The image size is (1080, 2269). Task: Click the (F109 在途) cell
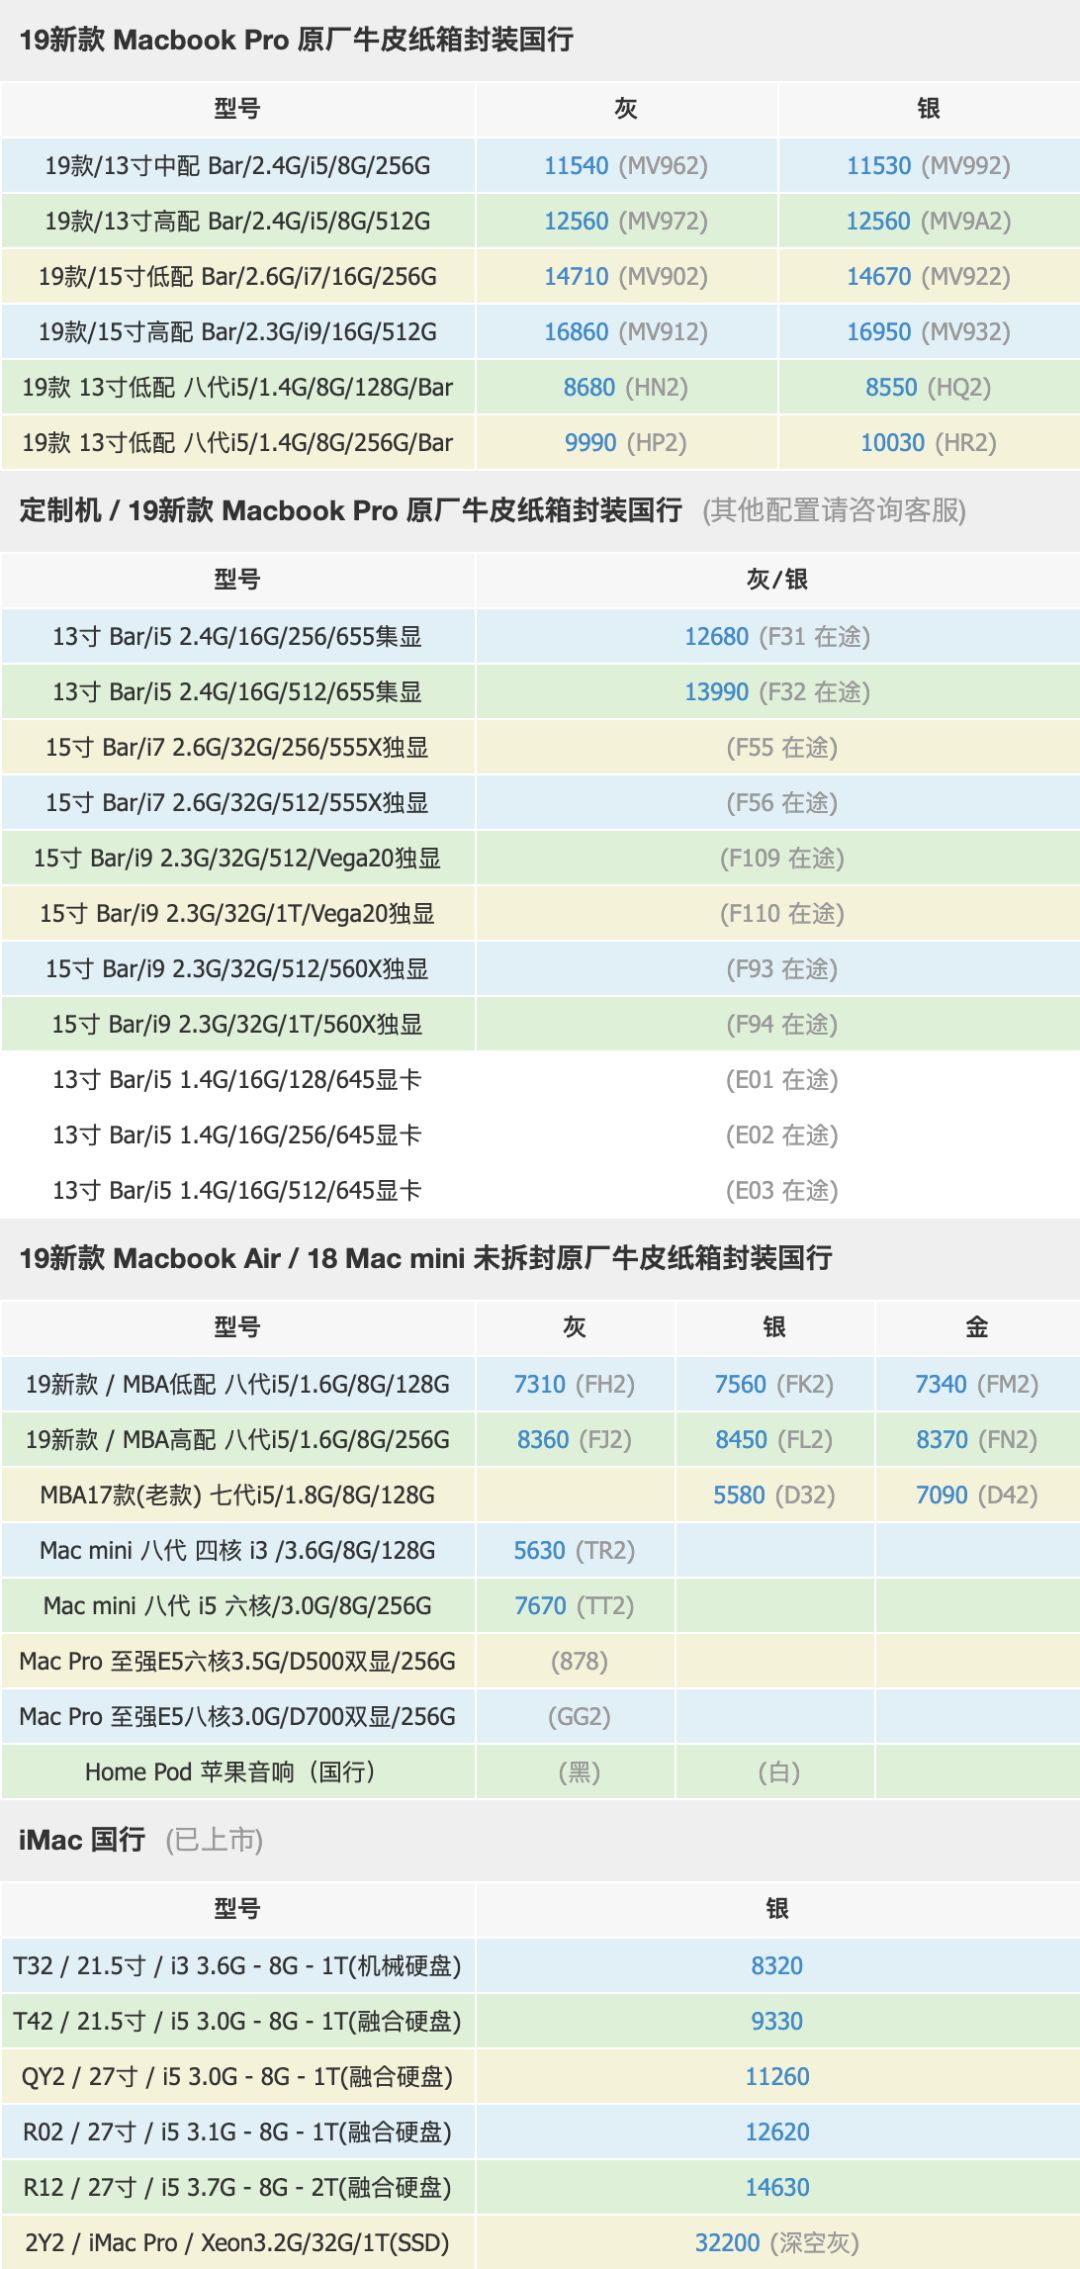click(x=782, y=859)
